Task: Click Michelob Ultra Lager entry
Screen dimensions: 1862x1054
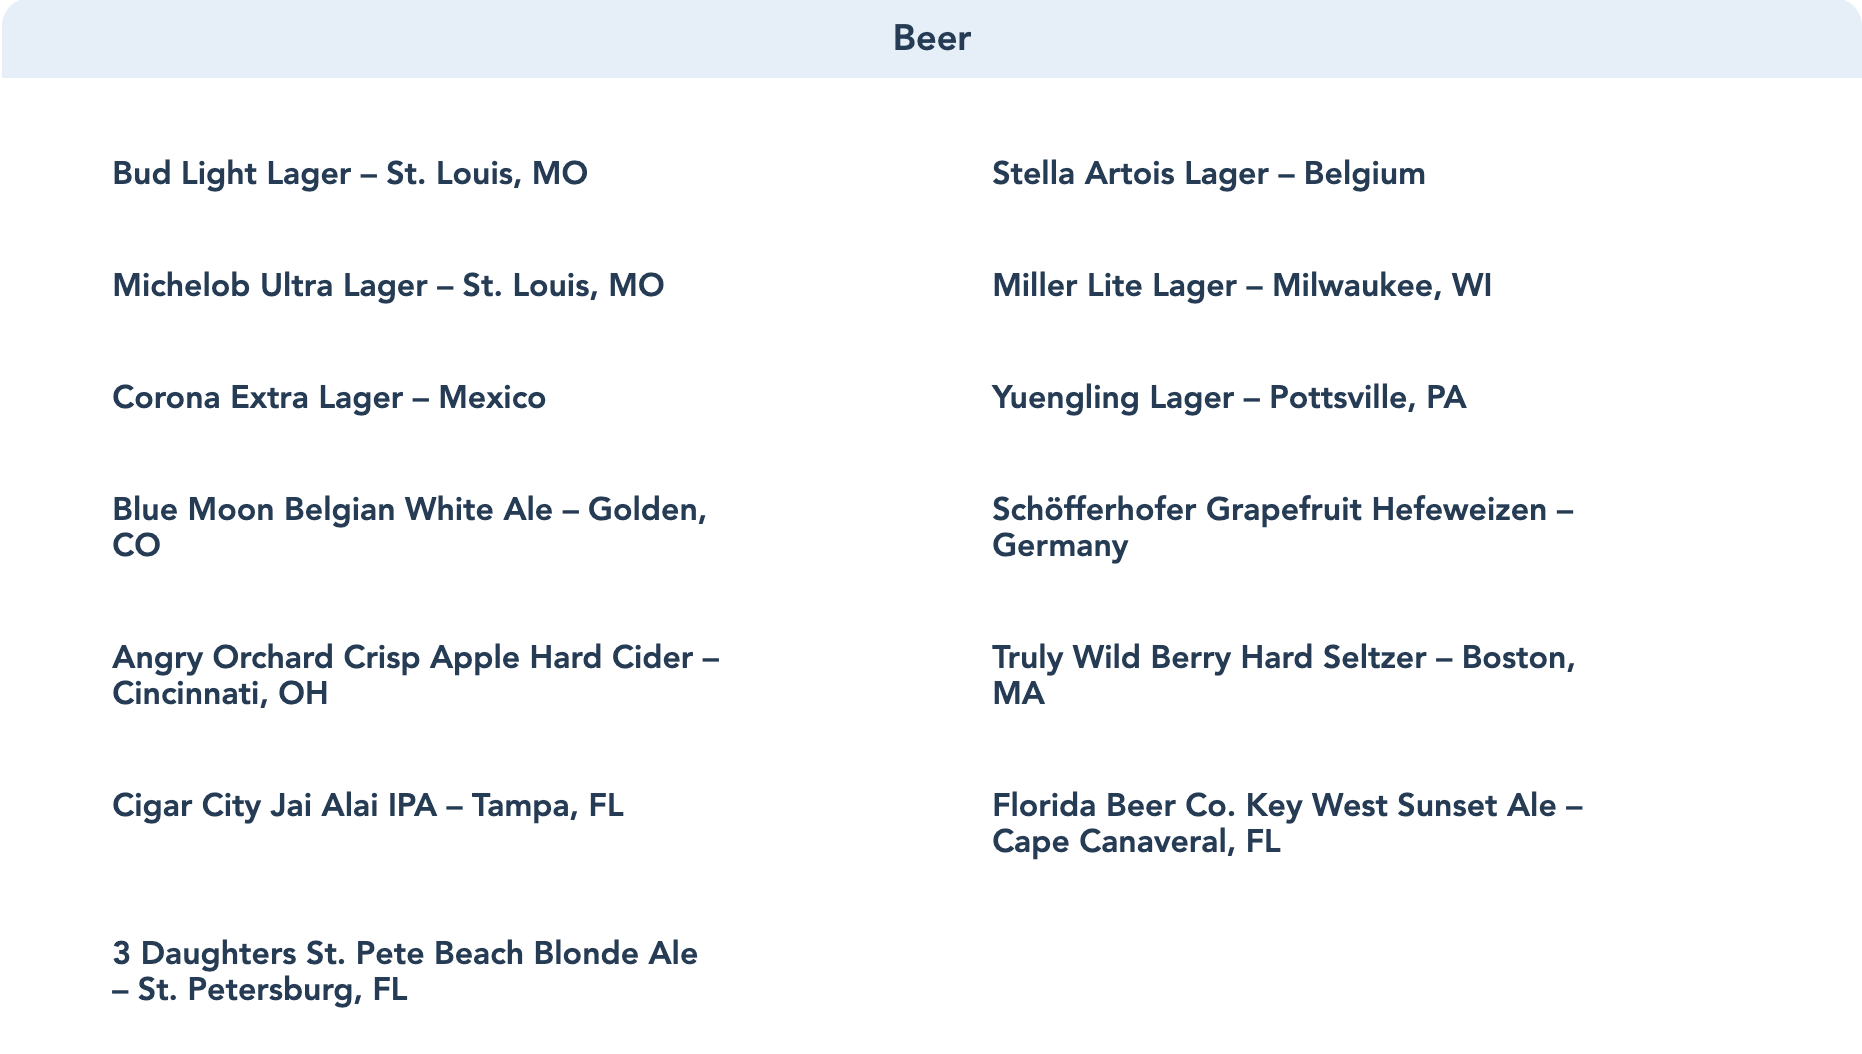Action: pyautogui.click(x=388, y=286)
